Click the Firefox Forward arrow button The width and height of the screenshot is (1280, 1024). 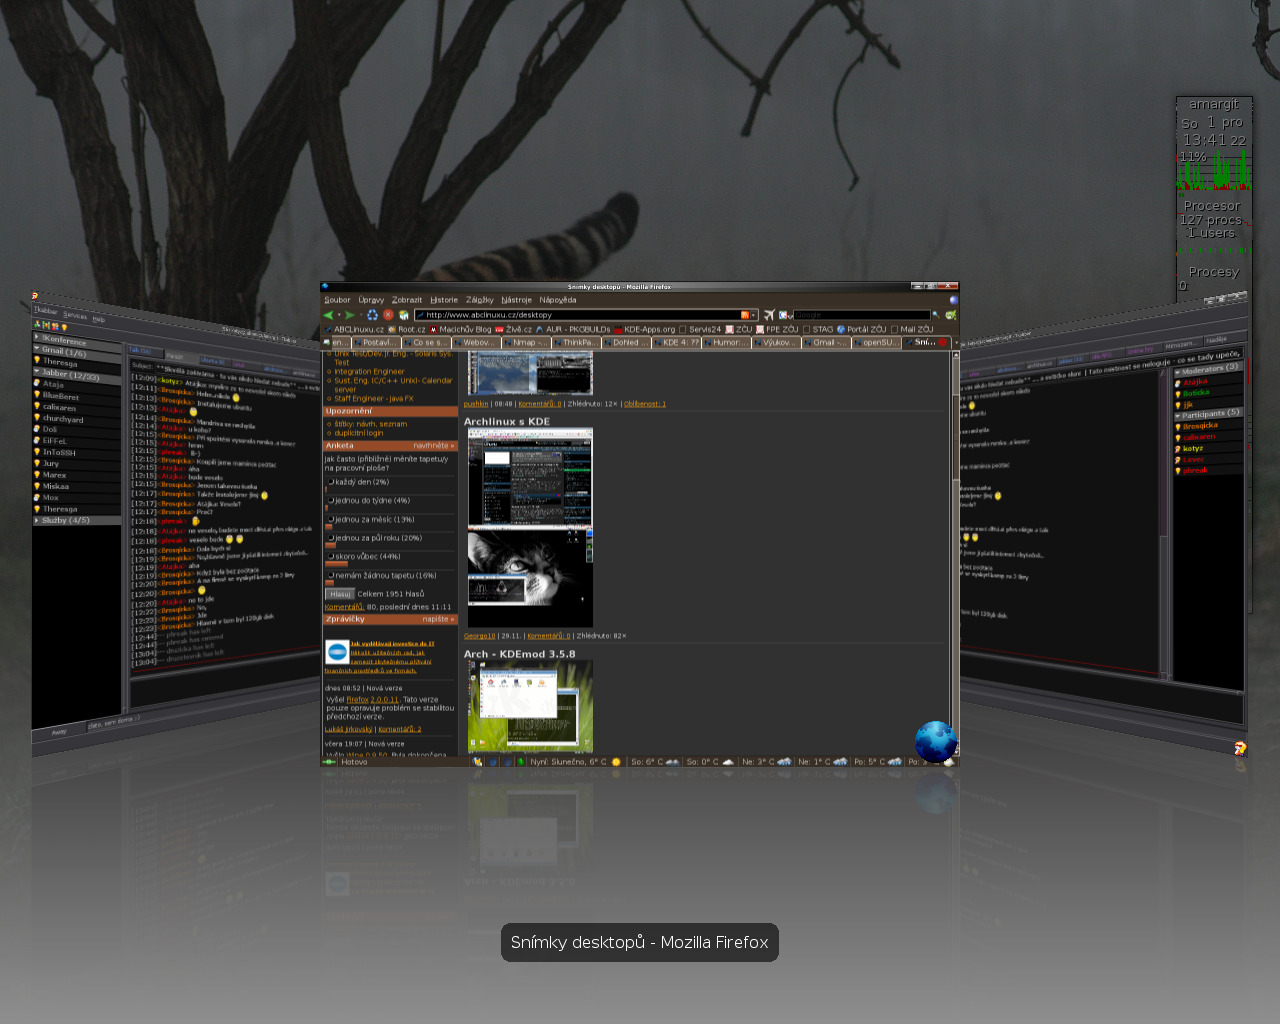350,315
